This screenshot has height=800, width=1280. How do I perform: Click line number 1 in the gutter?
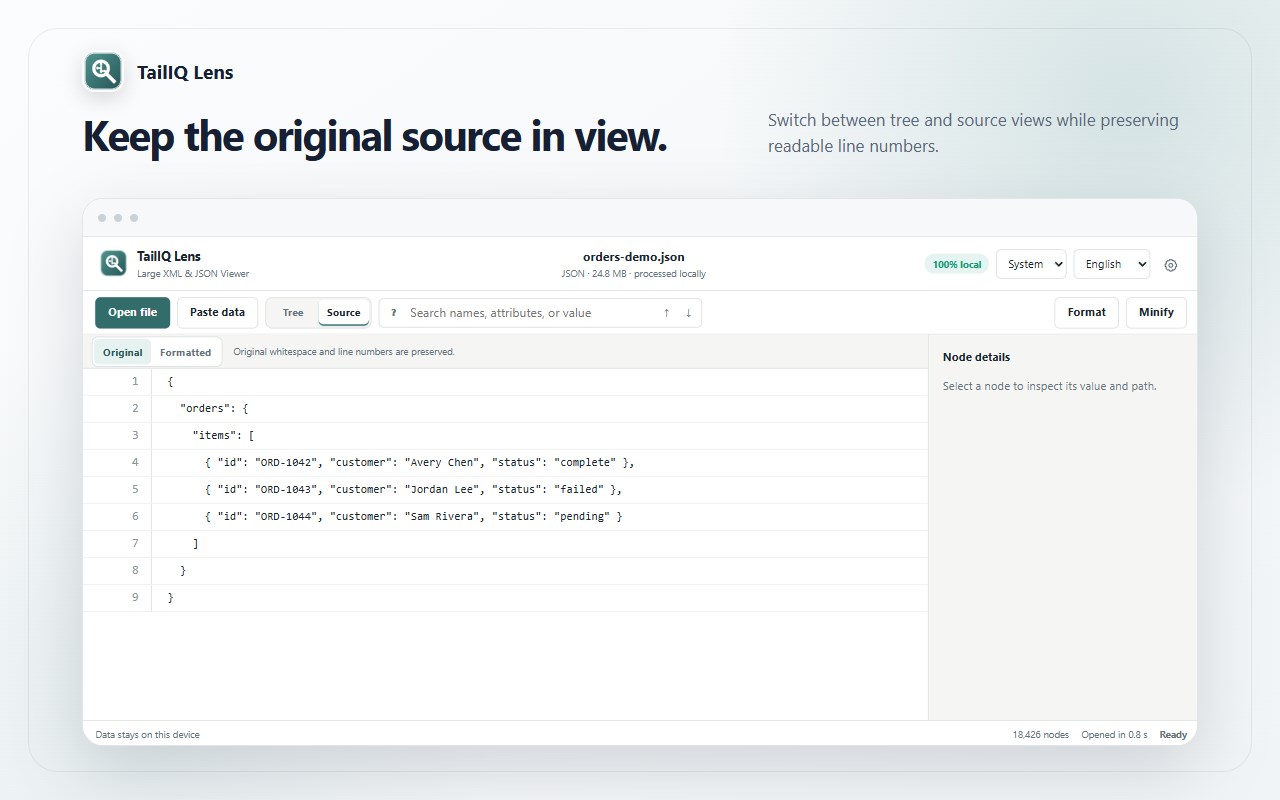(x=135, y=382)
